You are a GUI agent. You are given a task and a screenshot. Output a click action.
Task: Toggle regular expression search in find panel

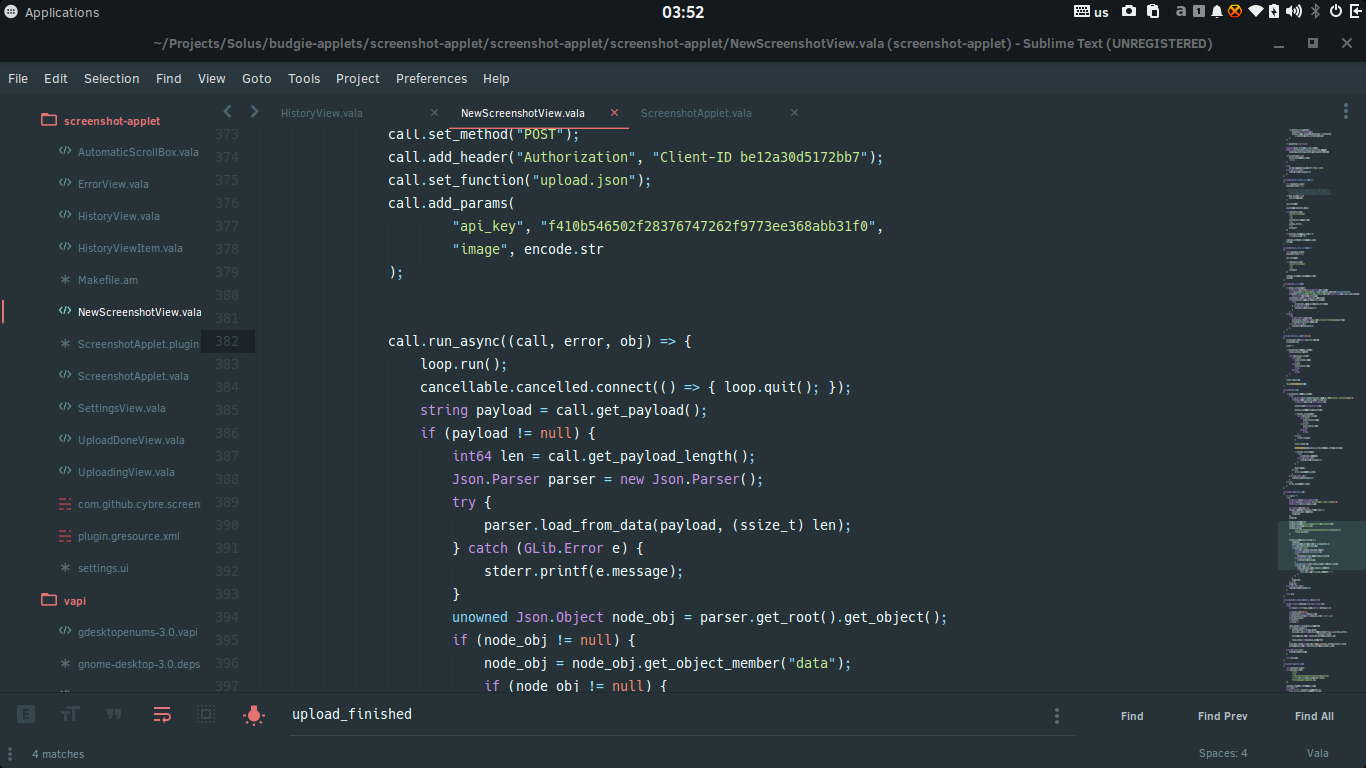26,714
